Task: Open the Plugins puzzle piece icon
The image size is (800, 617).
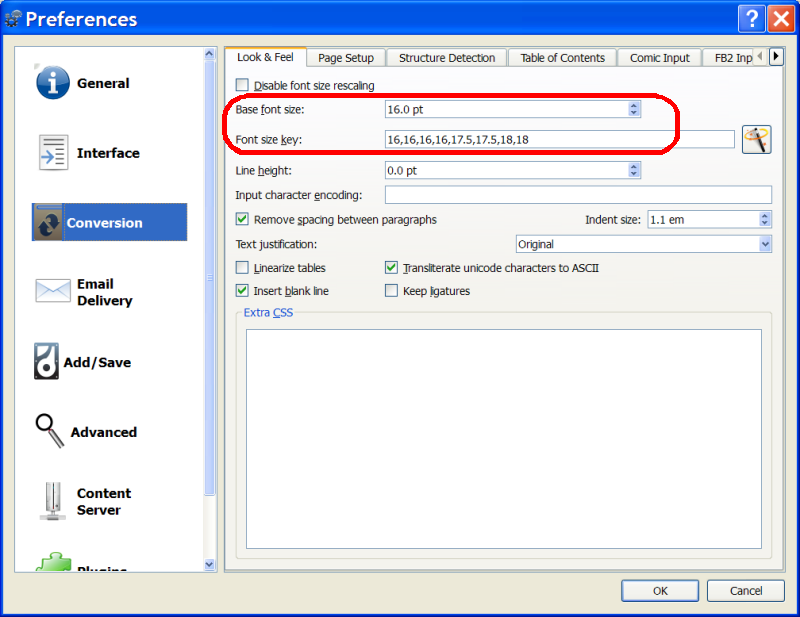Action: [53, 562]
